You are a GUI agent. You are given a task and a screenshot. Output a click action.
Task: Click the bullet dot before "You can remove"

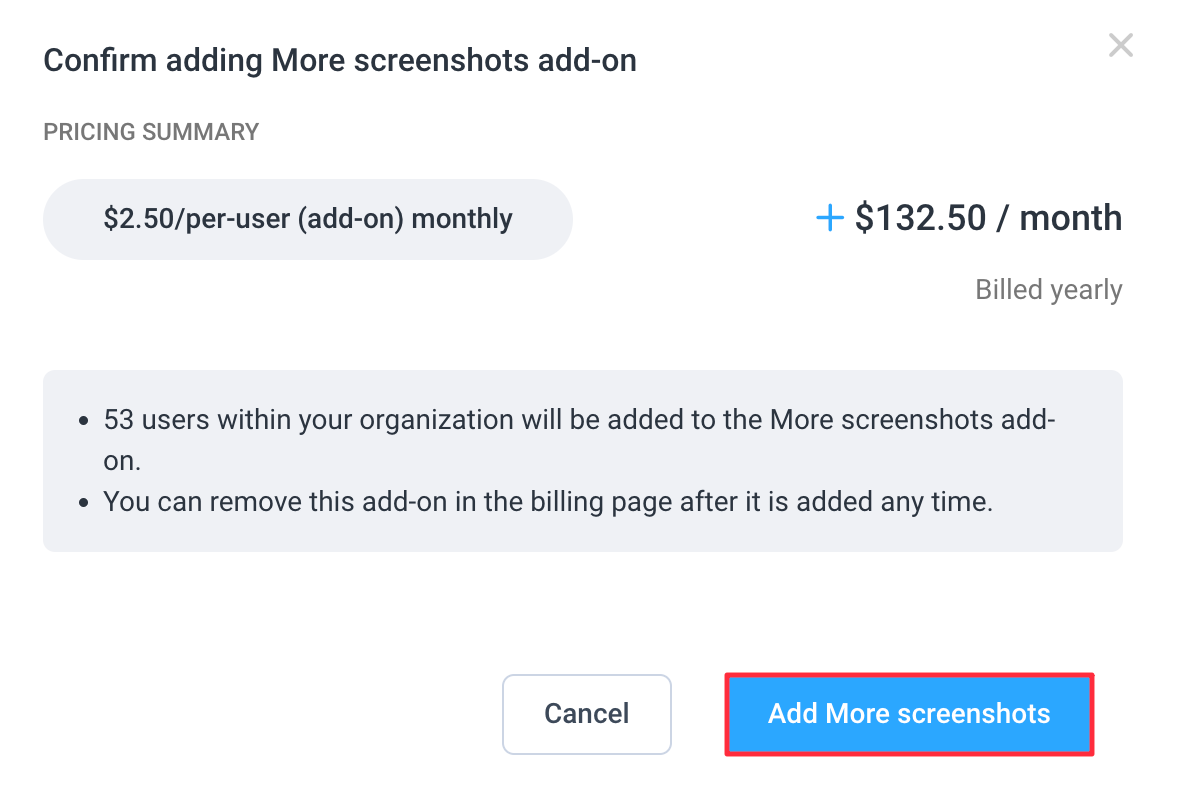click(84, 502)
